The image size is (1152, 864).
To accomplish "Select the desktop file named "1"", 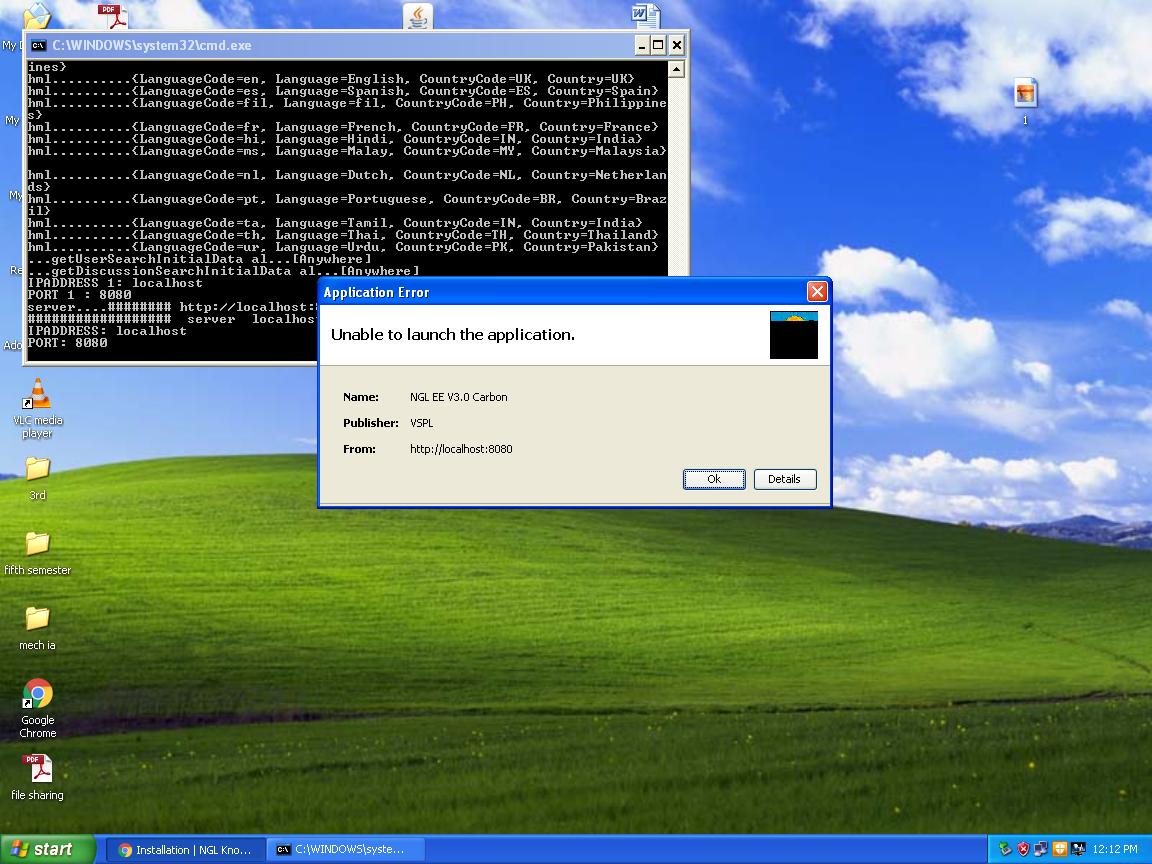I will point(1025,94).
